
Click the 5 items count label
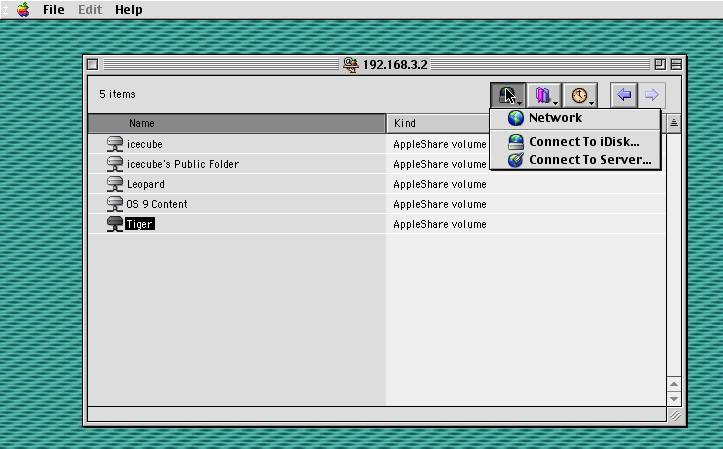coord(118,94)
